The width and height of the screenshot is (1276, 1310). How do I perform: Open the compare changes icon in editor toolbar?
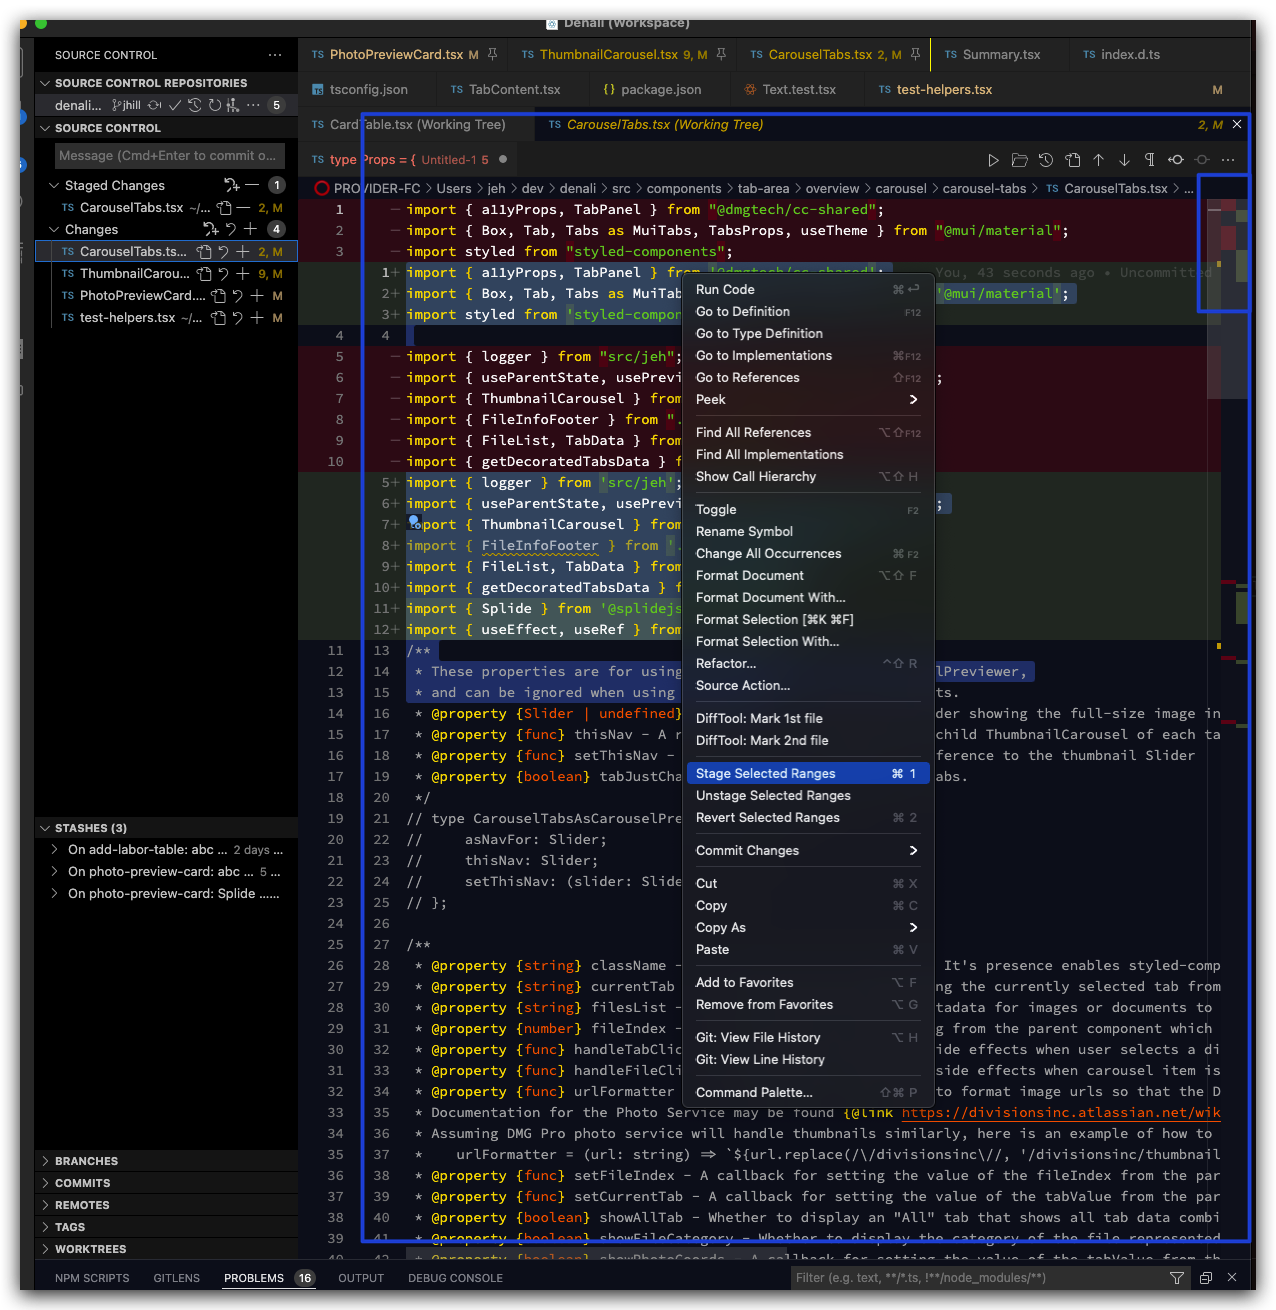(x=1073, y=160)
